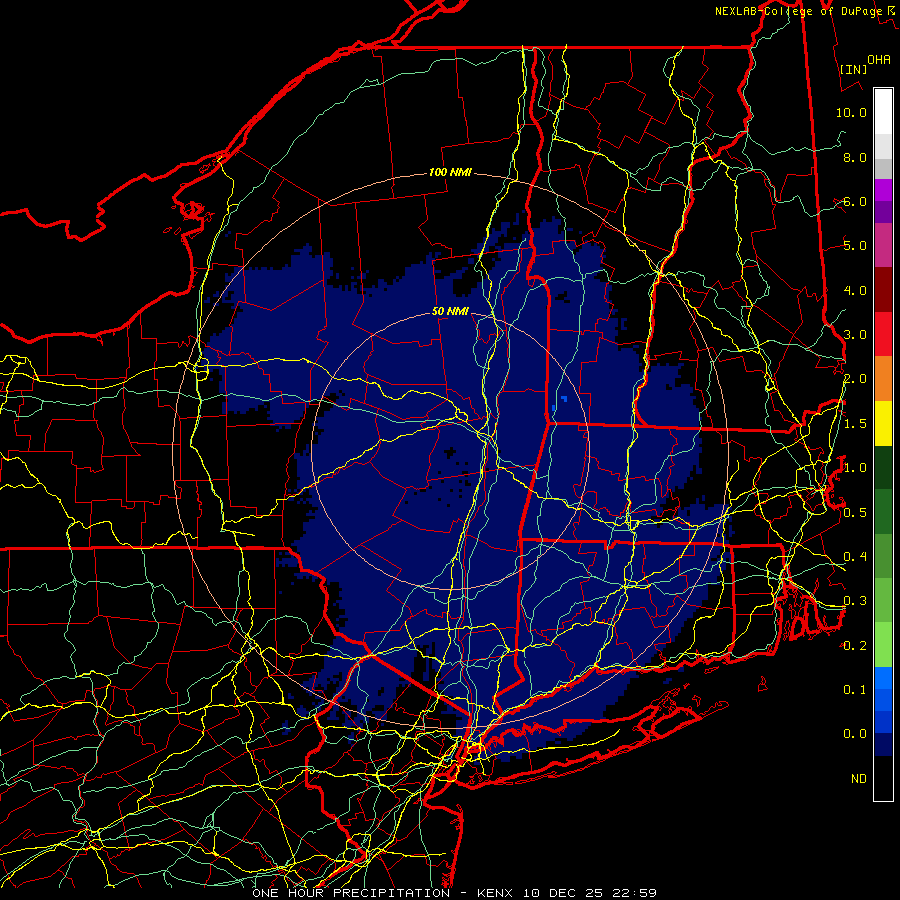Screen dimensions: 900x900
Task: Select the 5.0 legend value
Action: point(855,246)
